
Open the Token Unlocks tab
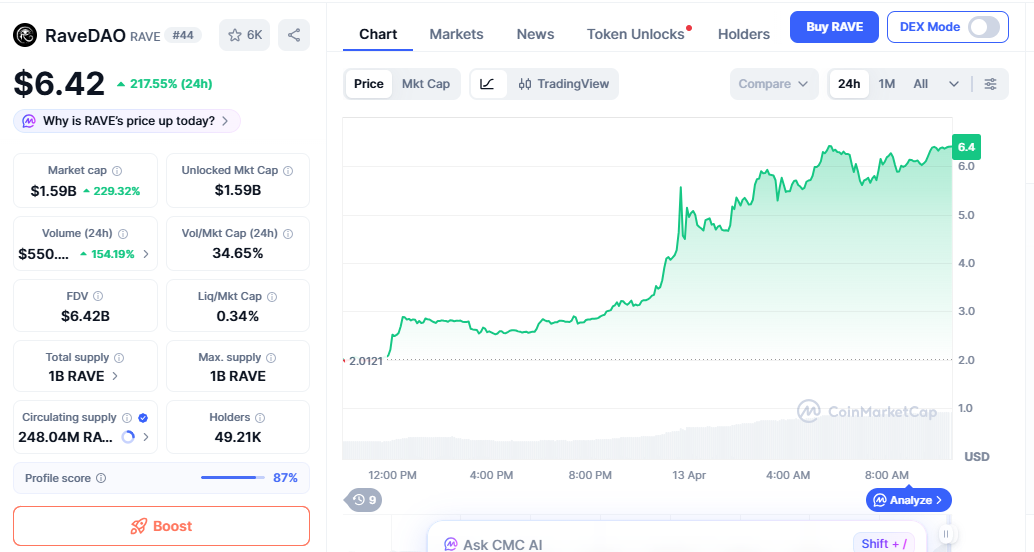(x=636, y=34)
